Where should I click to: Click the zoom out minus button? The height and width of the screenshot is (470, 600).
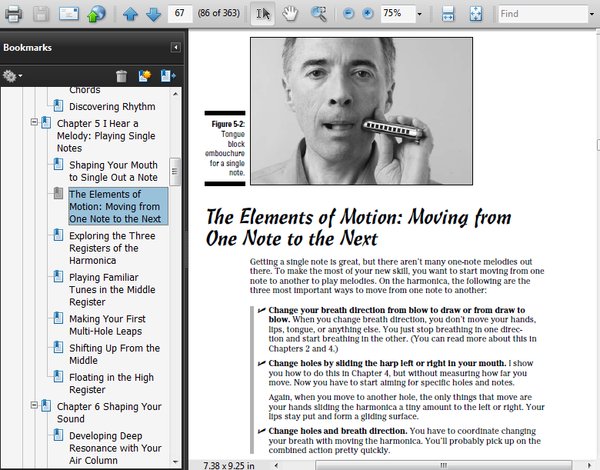pyautogui.click(x=347, y=14)
